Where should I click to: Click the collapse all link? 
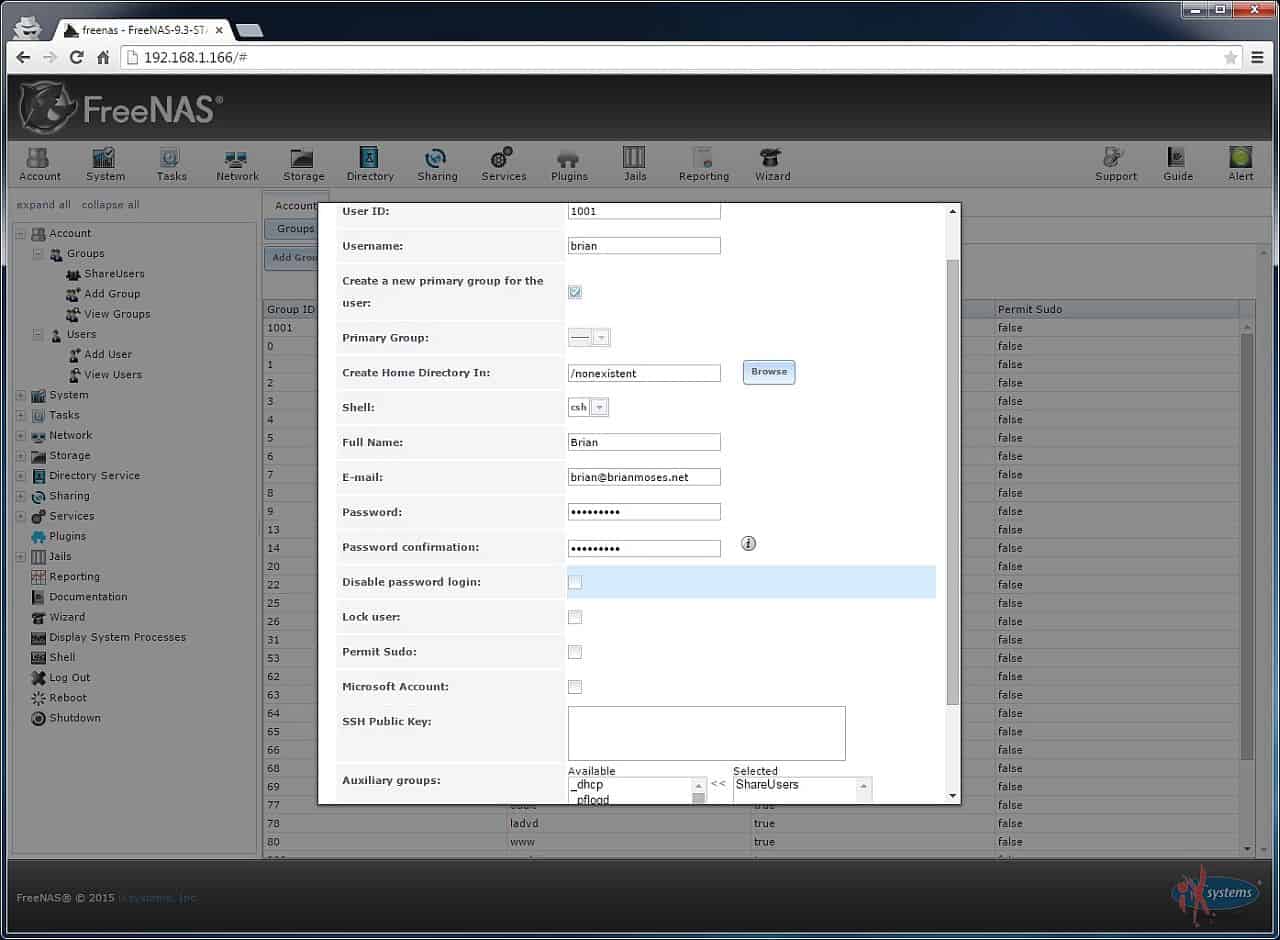pos(110,205)
